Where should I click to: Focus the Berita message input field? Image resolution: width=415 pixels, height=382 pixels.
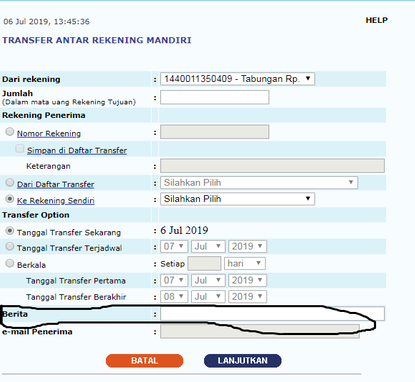point(272,314)
